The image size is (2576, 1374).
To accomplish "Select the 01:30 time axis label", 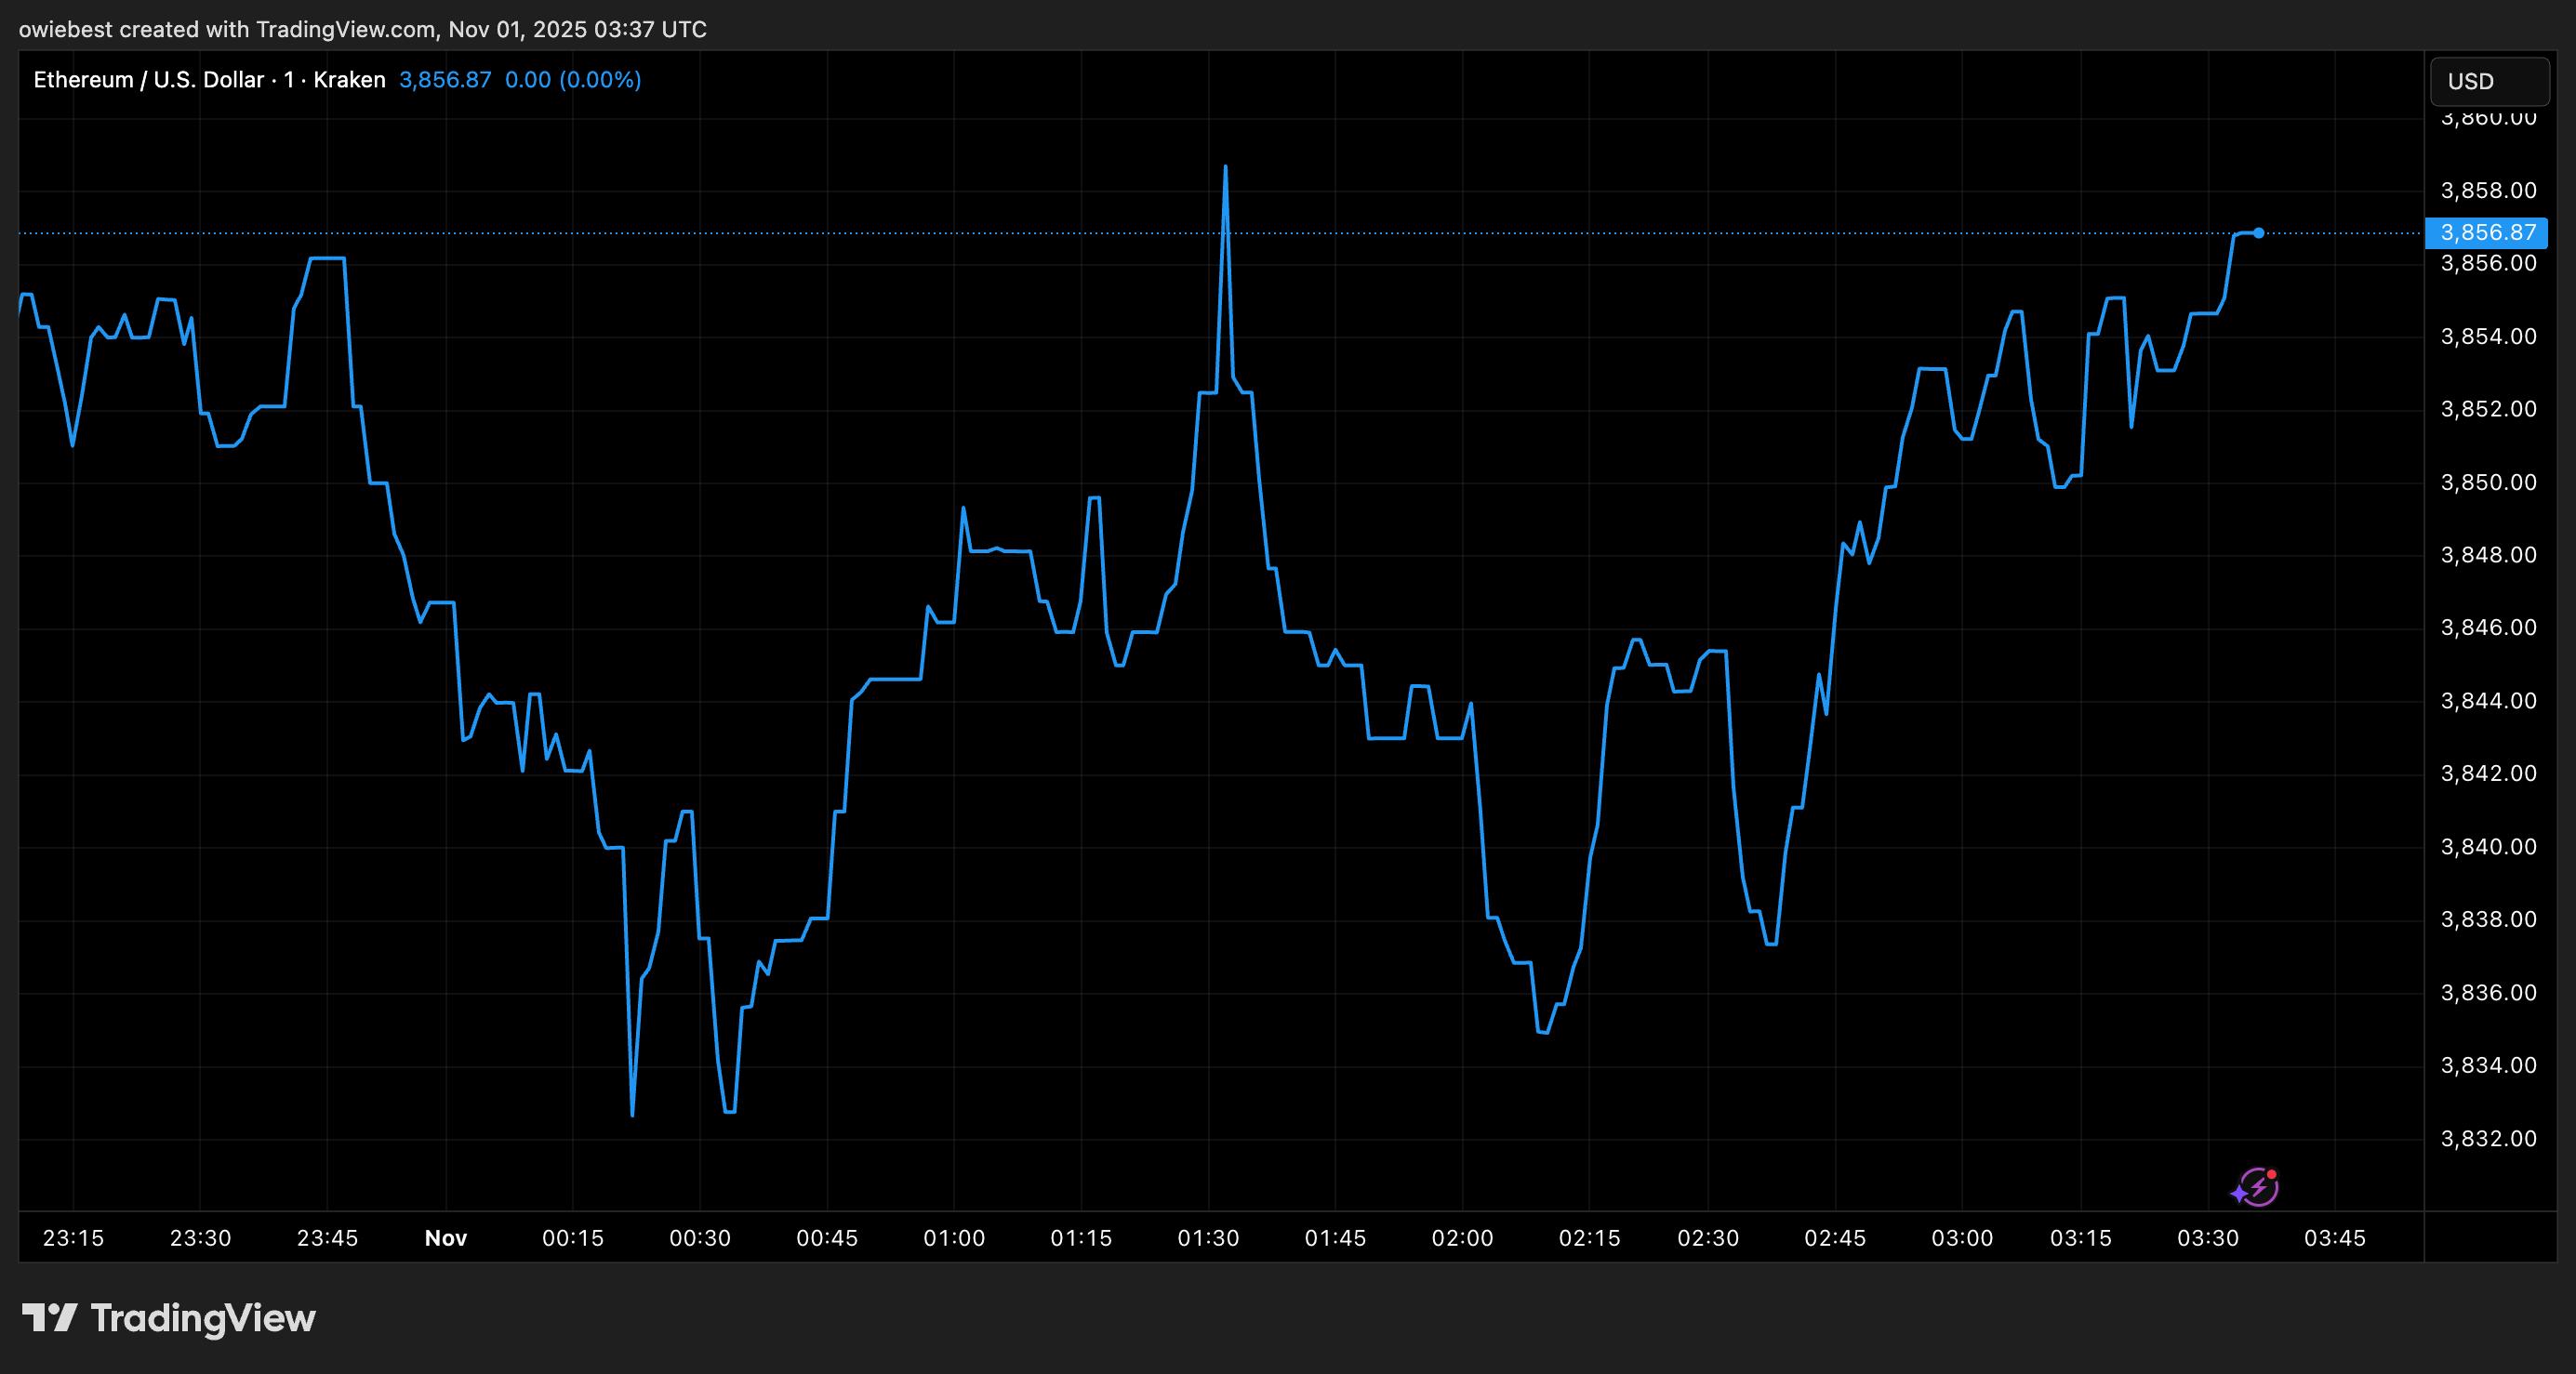I will 1208,1238.
